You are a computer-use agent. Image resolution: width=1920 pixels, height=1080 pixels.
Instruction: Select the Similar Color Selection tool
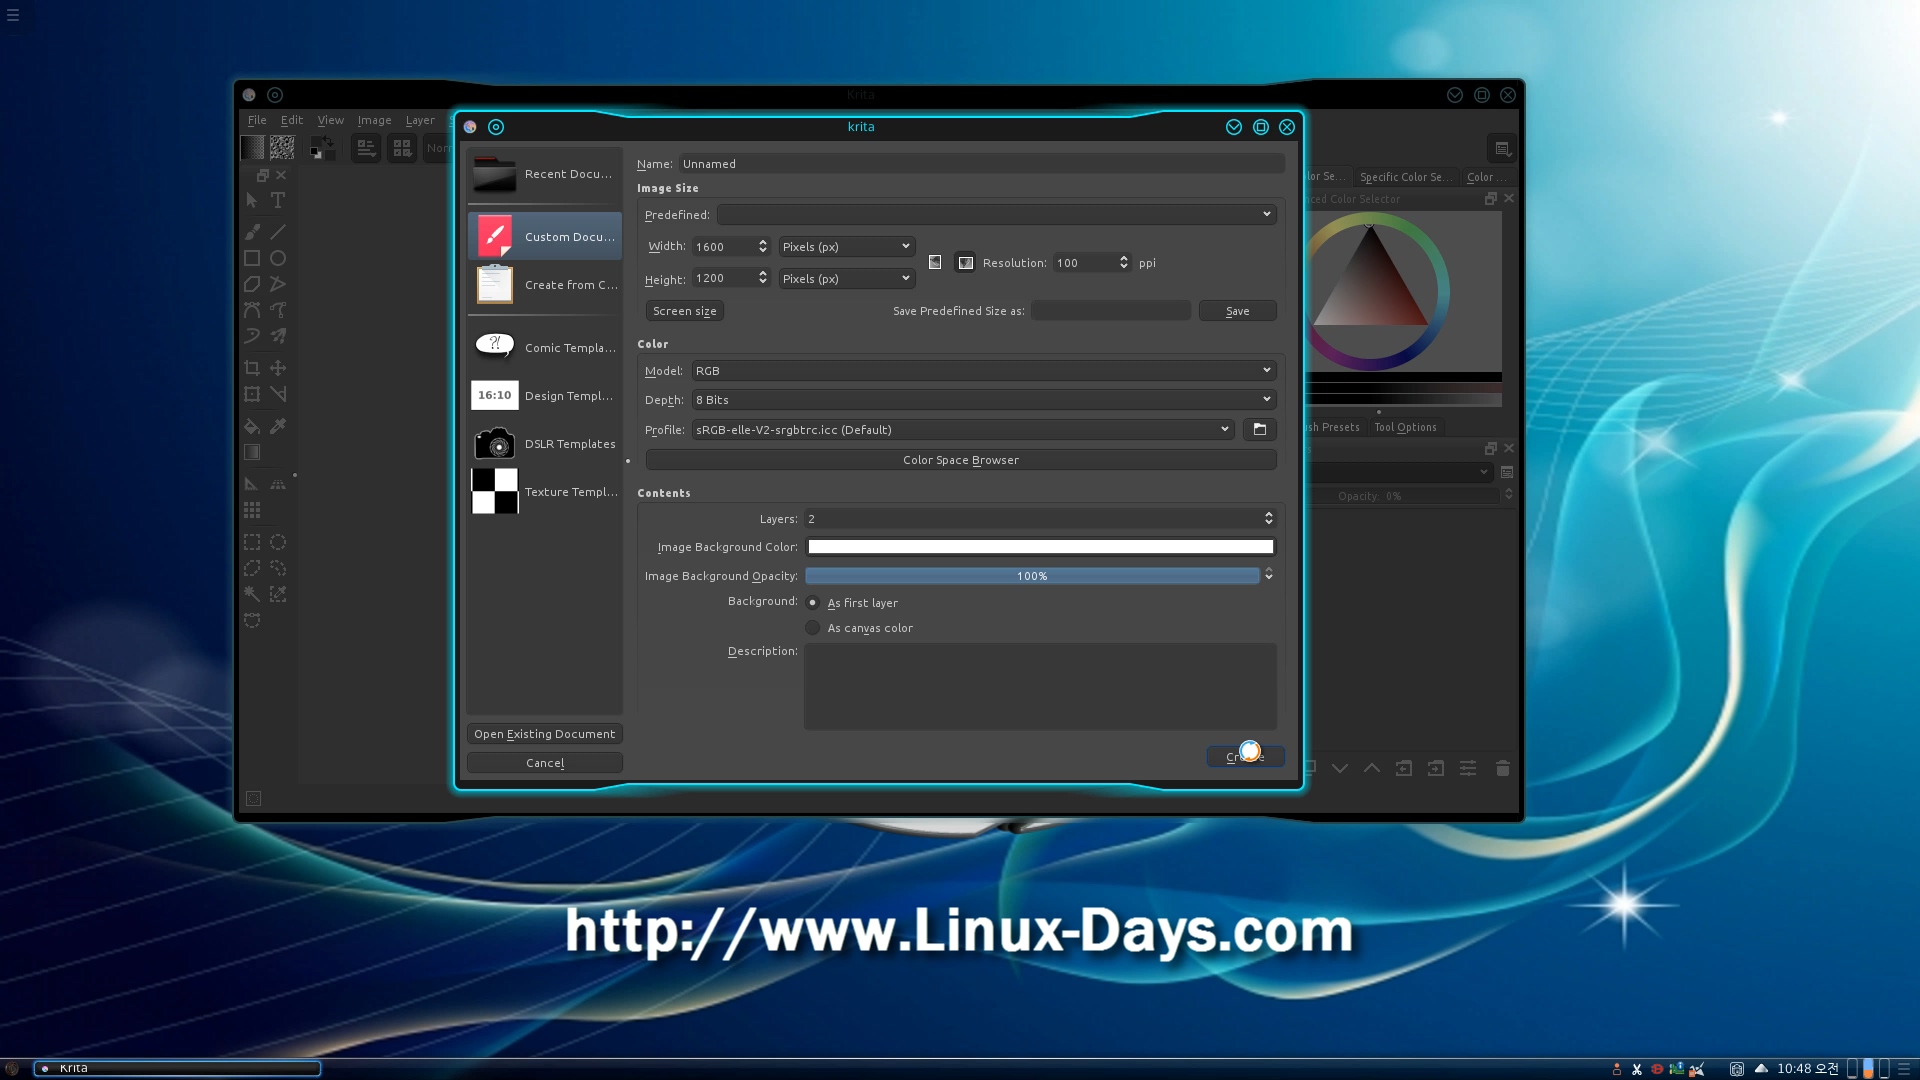(x=278, y=594)
